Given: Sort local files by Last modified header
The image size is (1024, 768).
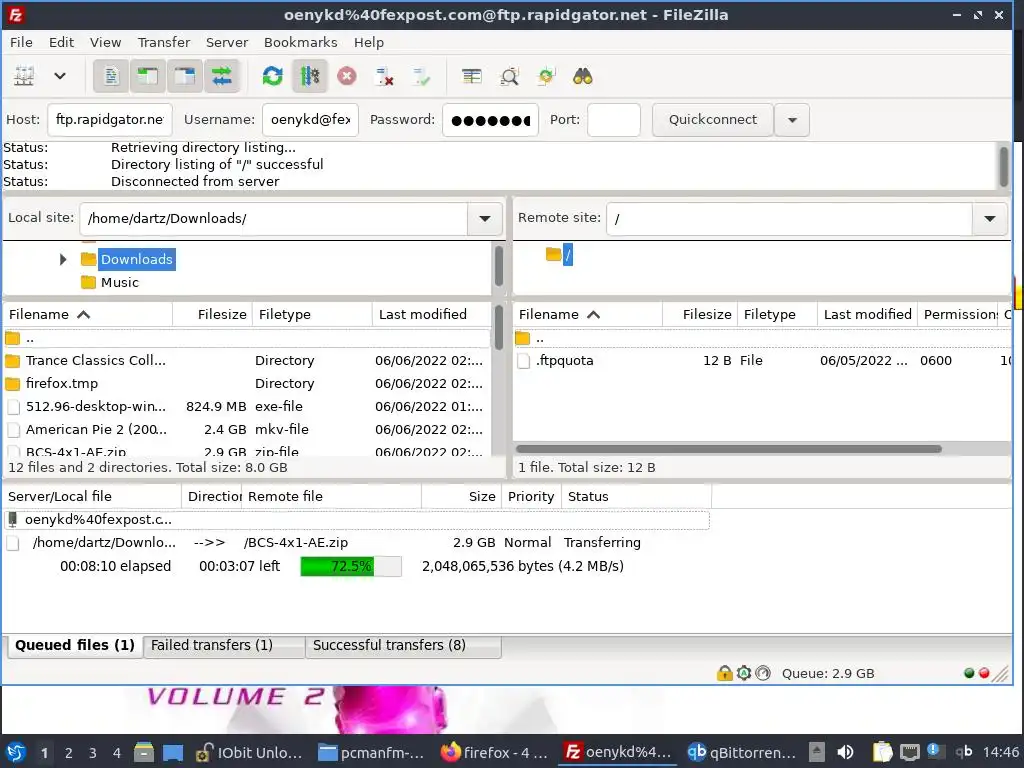Looking at the screenshot, I should point(431,314).
